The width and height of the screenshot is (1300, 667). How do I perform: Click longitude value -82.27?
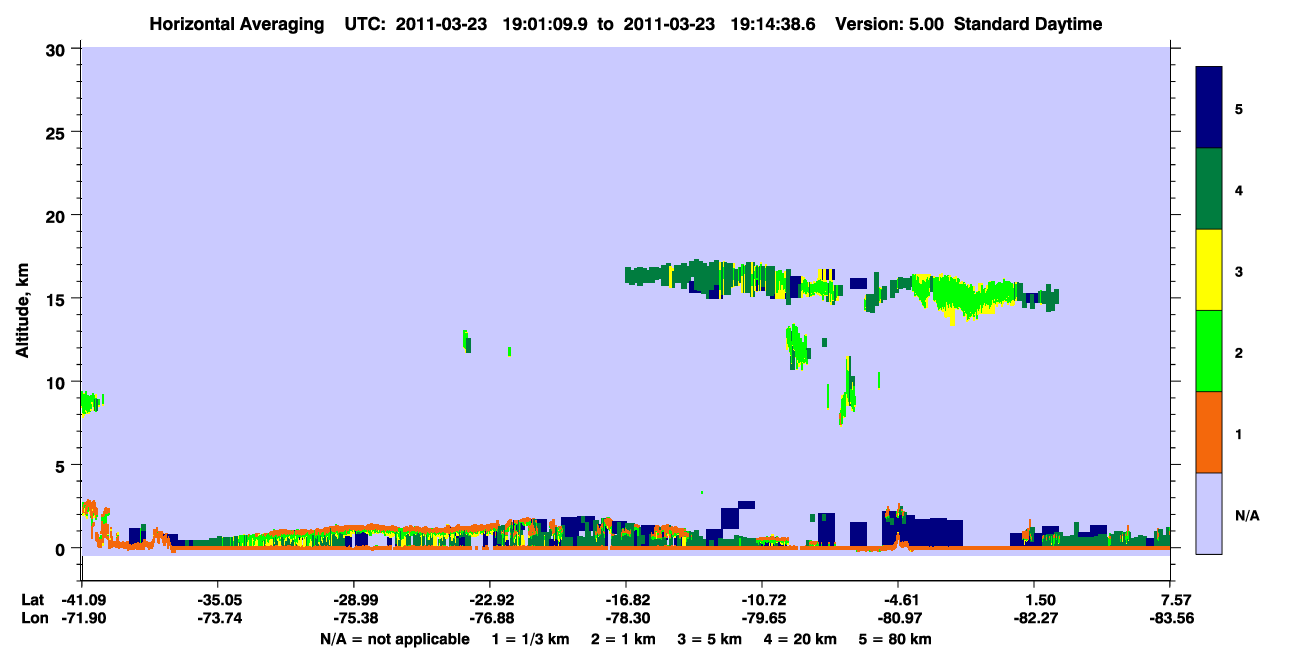(x=1034, y=618)
